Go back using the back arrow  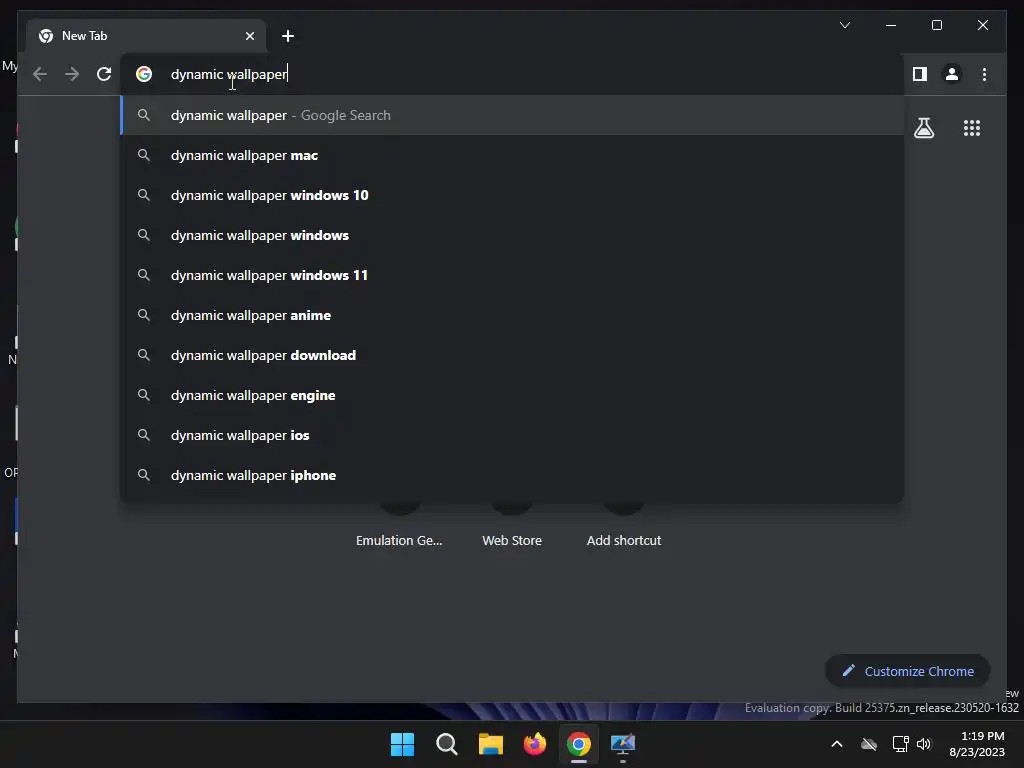[x=40, y=74]
